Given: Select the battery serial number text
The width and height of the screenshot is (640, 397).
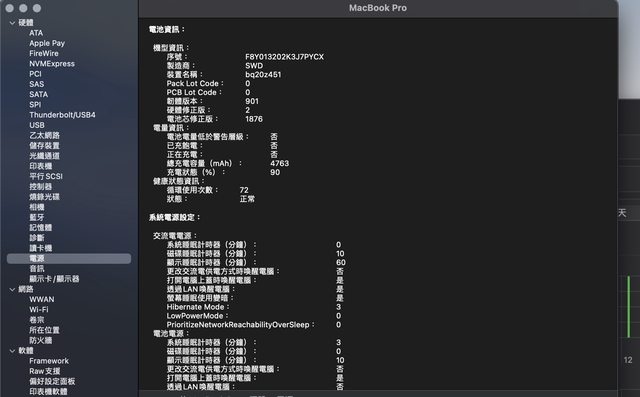Looking at the screenshot, I should 284,57.
